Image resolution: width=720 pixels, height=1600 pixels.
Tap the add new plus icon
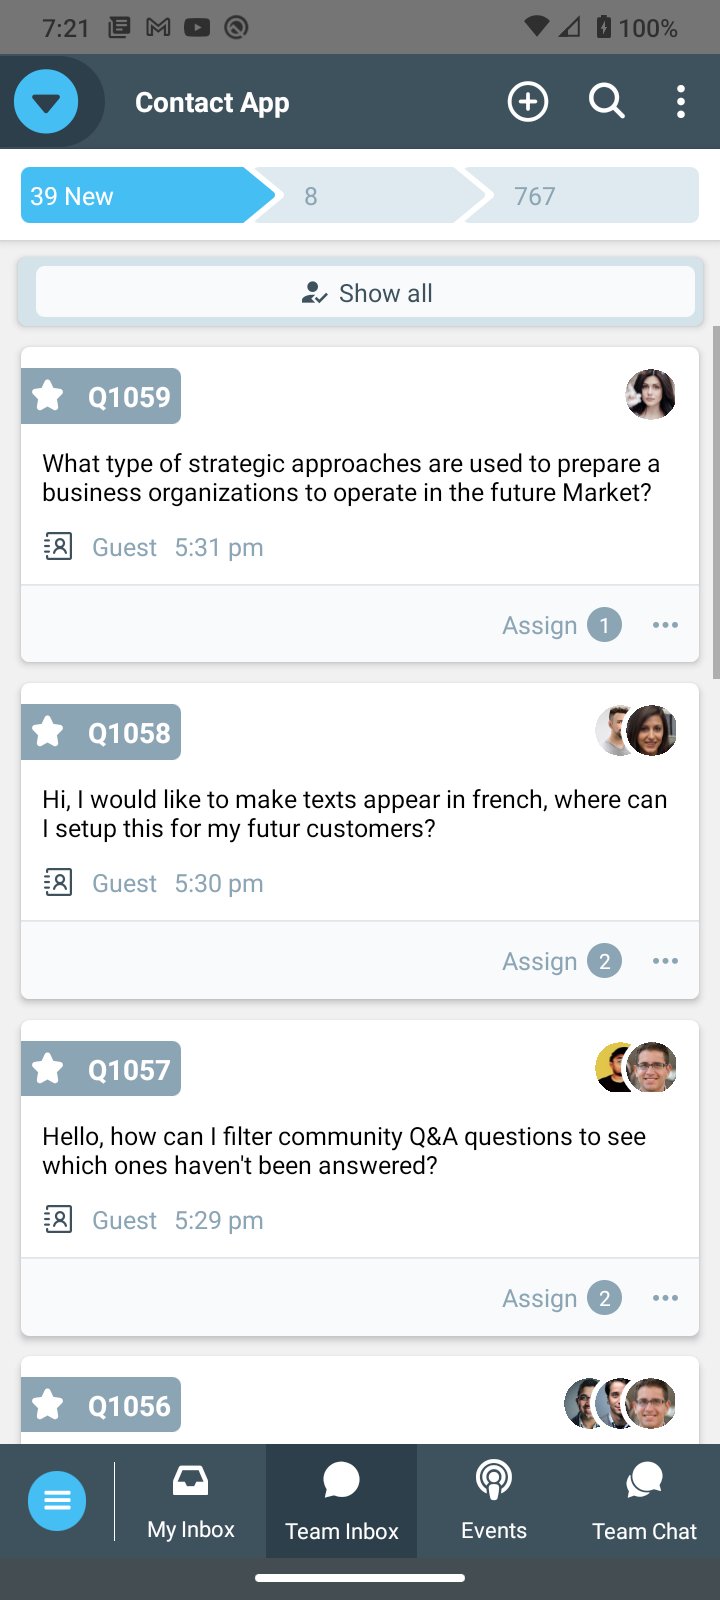coord(528,102)
